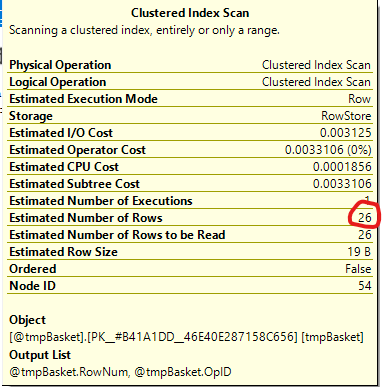Image resolution: width=382 pixels, height=387 pixels.
Task: Click the Subtree Cost value '0.0033106'
Action: tap(342, 184)
